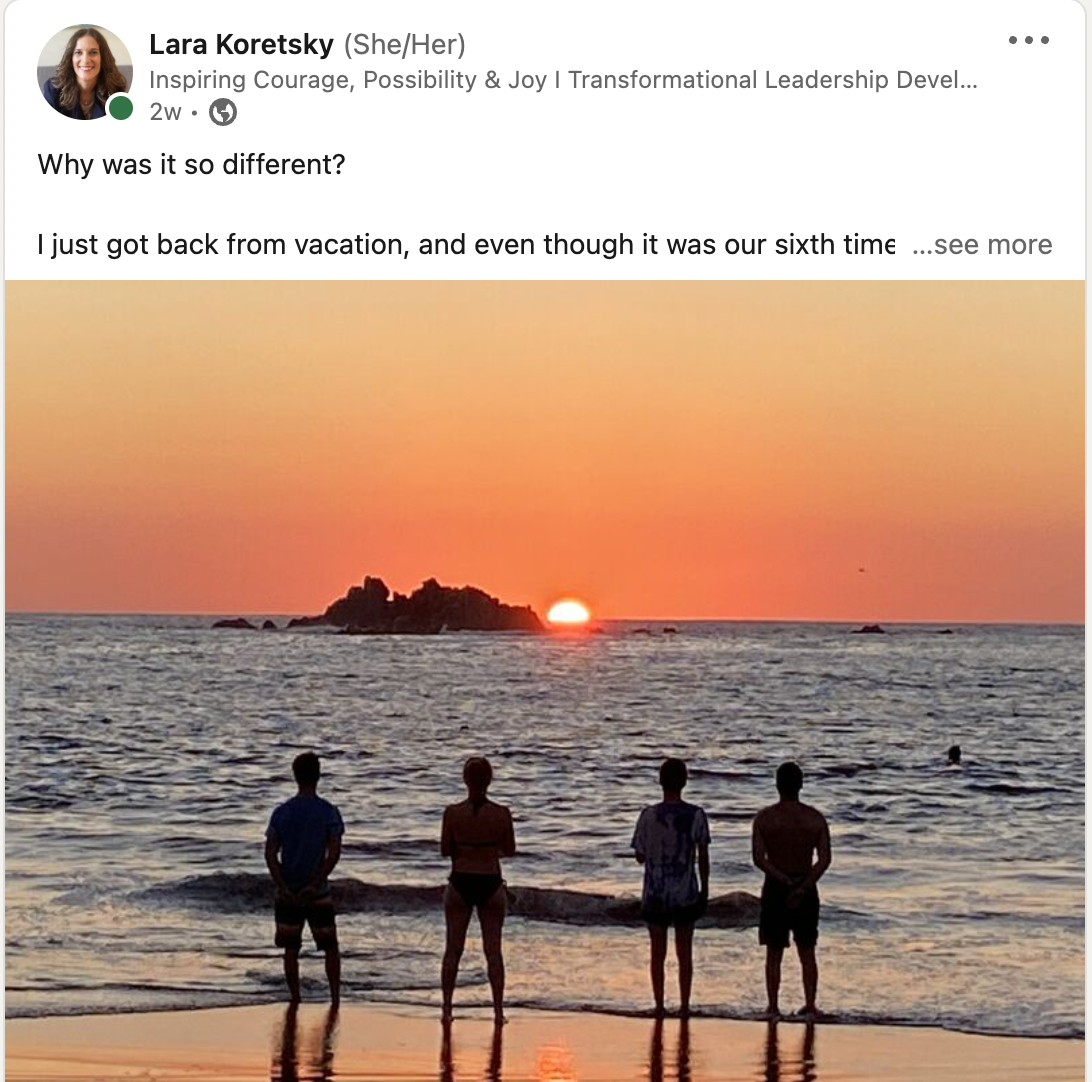The image size is (1092, 1082).
Task: Click the small bird in the orange sky
Action: click(x=862, y=570)
